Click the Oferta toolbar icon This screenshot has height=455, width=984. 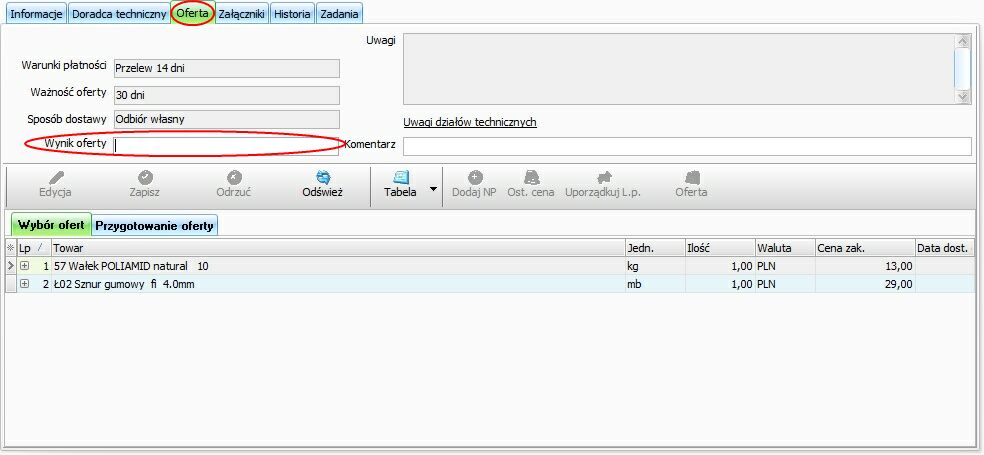click(x=691, y=177)
